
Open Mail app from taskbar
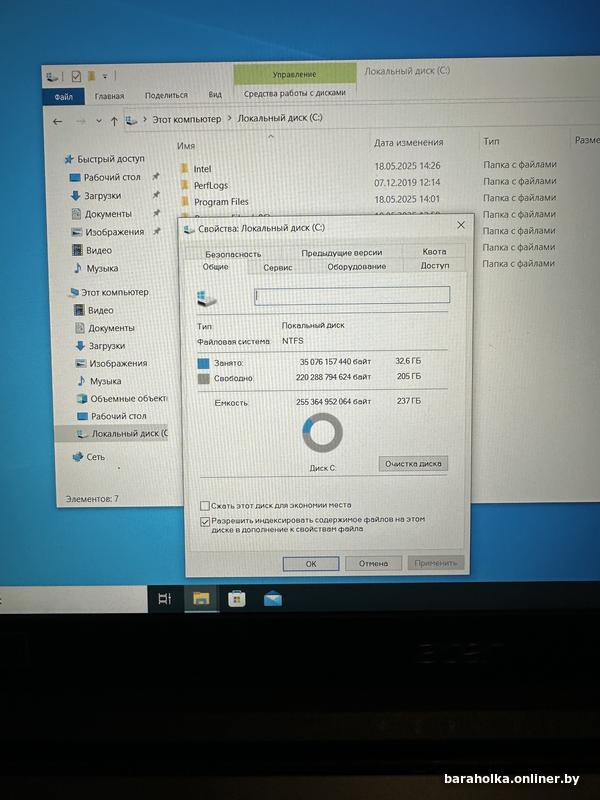273,598
